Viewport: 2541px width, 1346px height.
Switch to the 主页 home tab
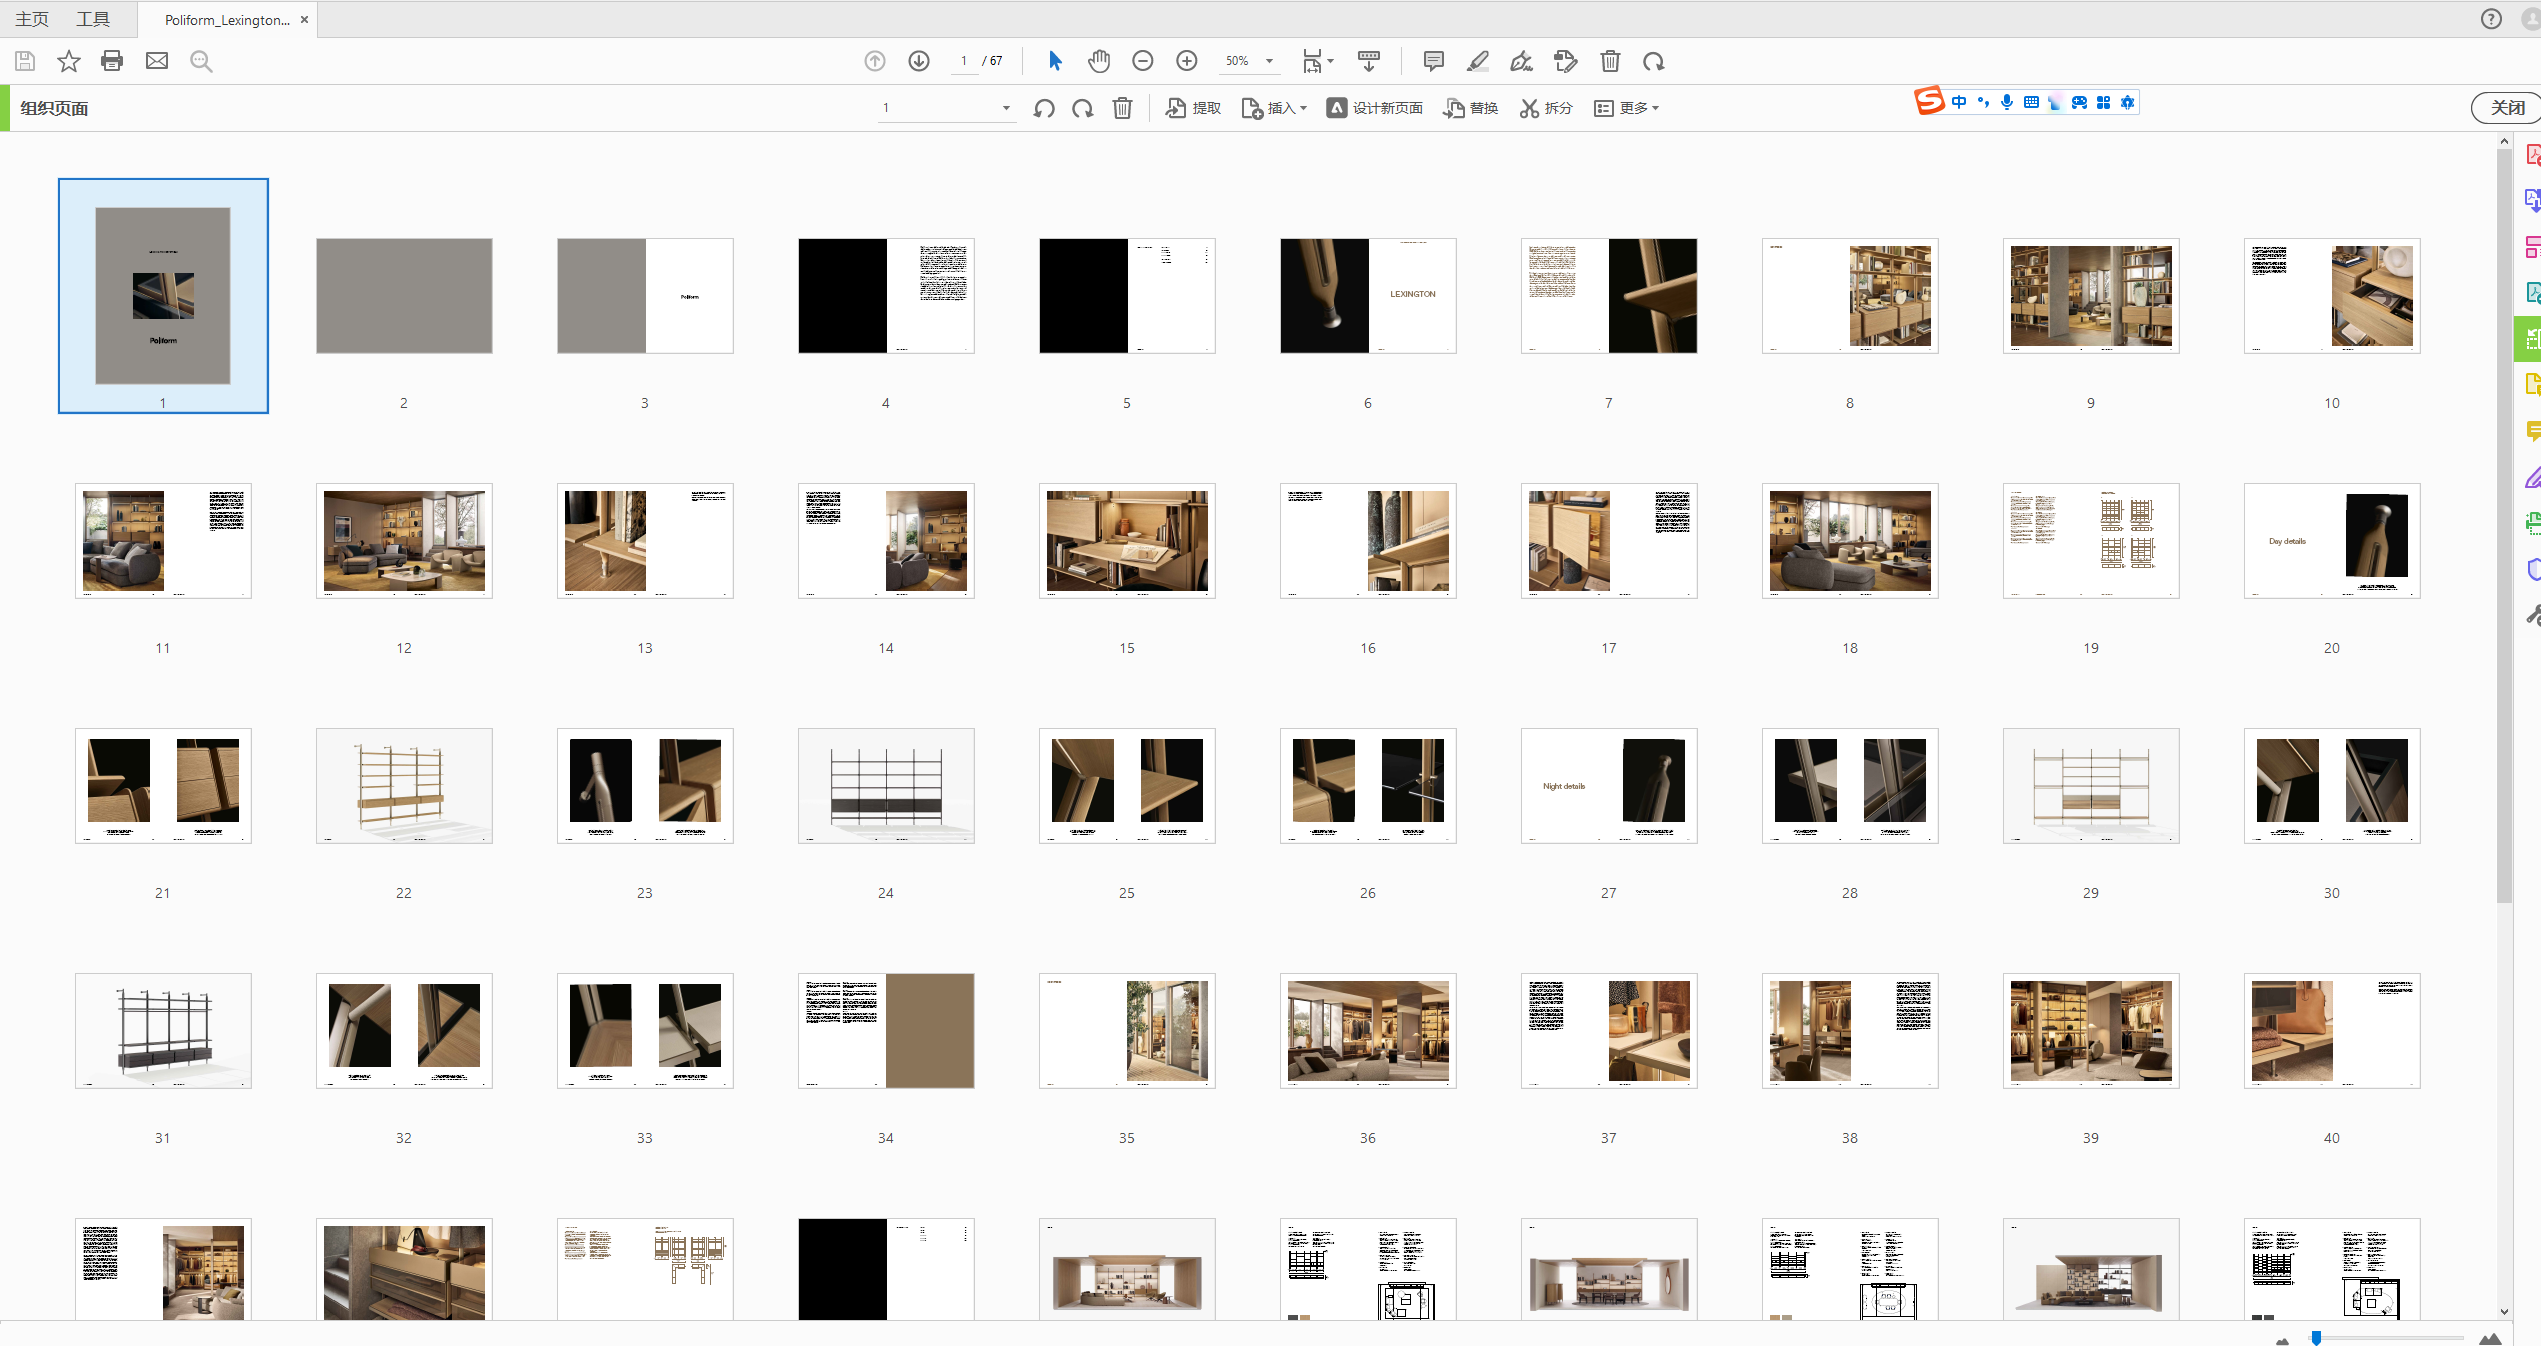pos(32,19)
